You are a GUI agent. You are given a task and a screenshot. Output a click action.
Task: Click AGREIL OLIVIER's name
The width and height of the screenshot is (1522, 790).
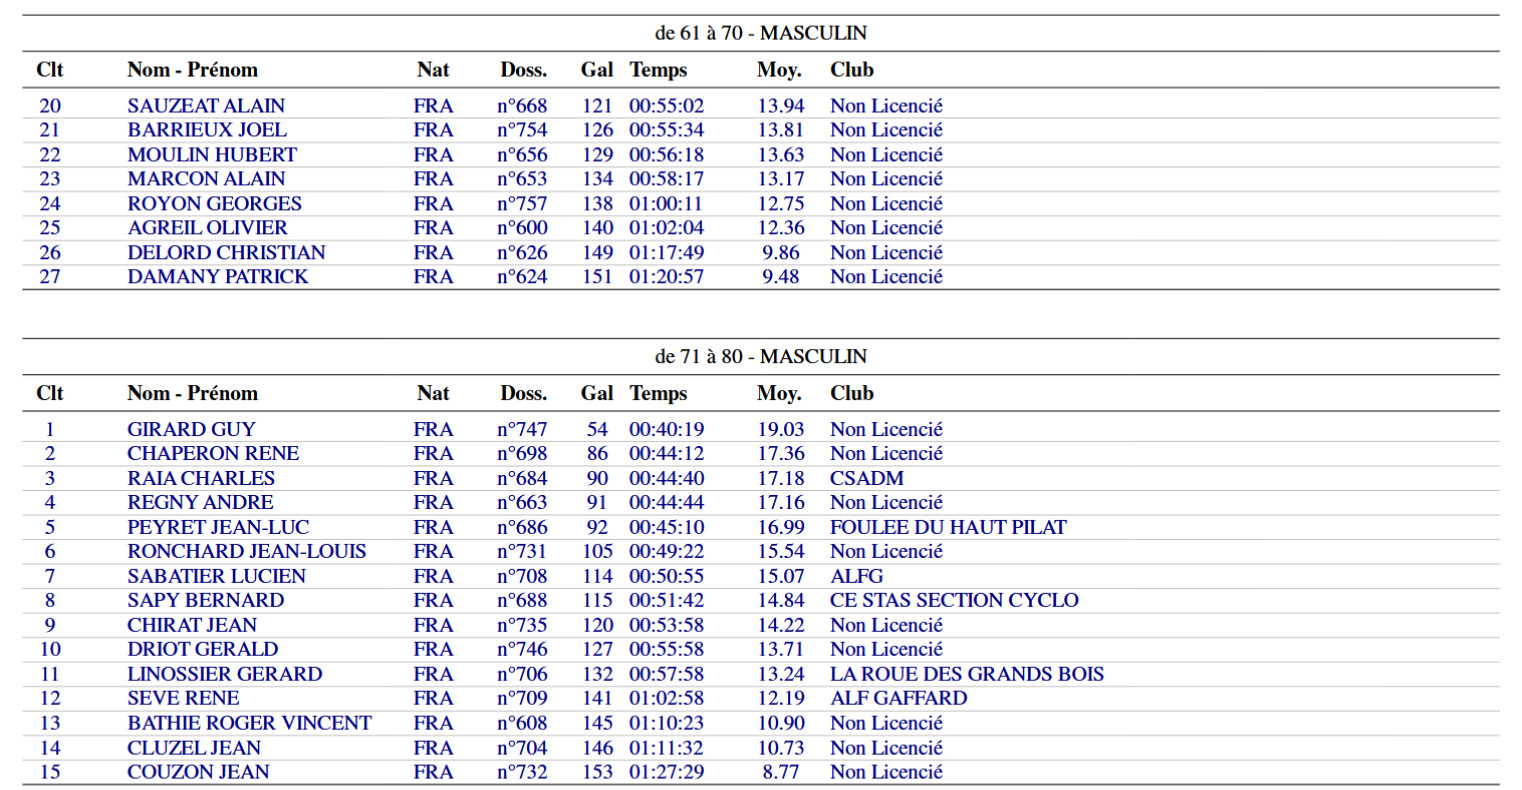click(x=207, y=228)
